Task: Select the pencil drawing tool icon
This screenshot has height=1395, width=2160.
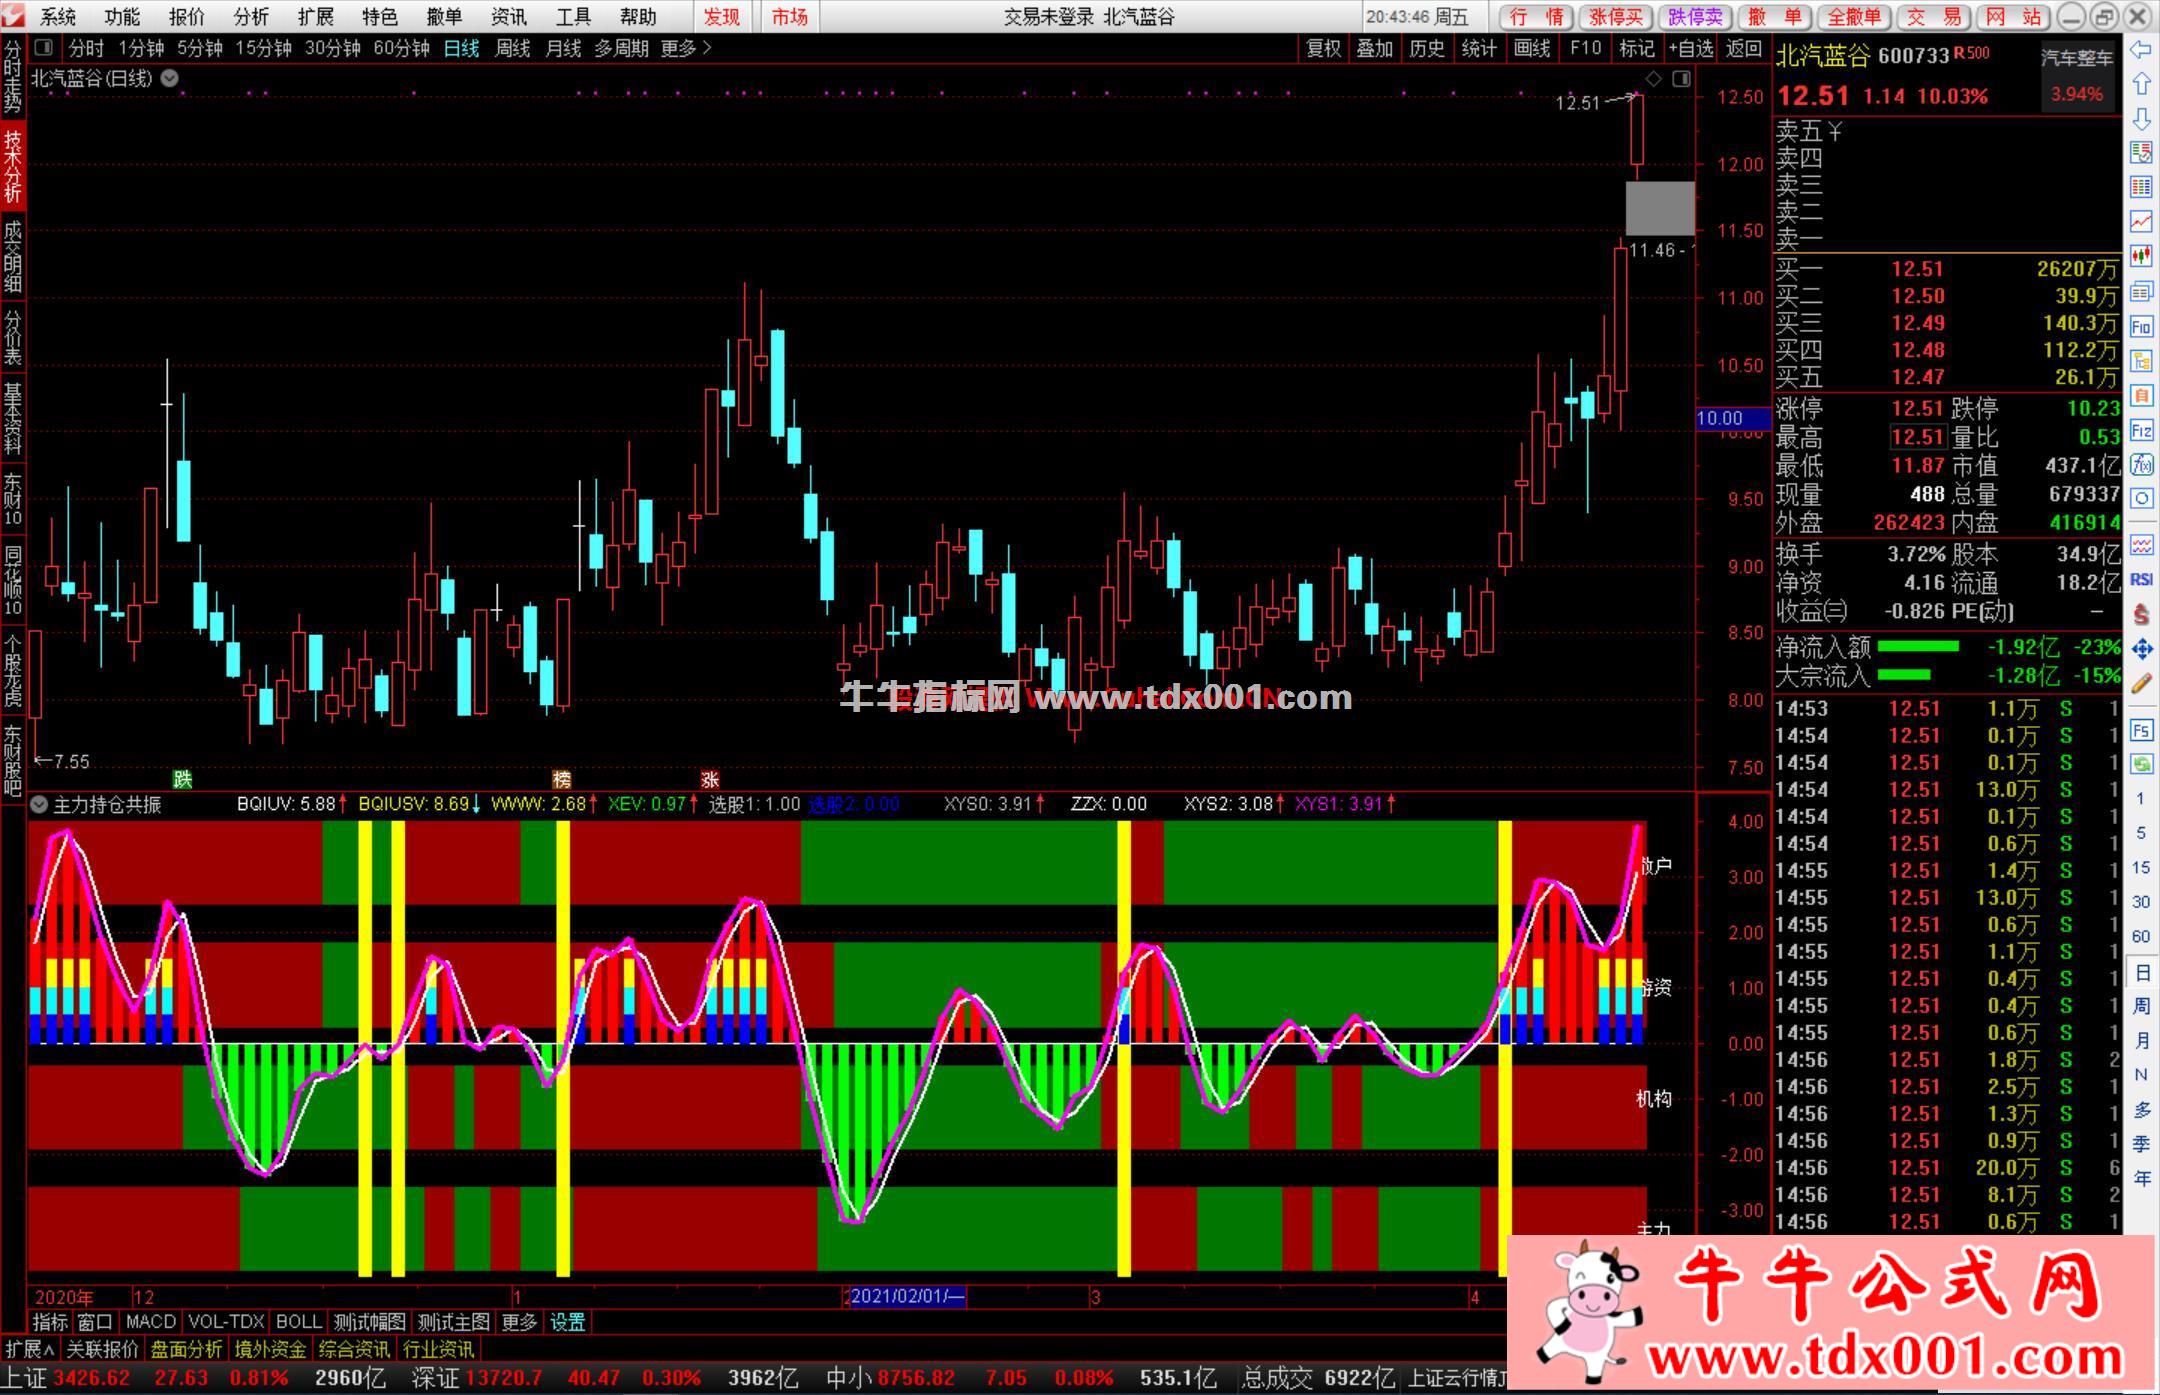Action: (2141, 684)
